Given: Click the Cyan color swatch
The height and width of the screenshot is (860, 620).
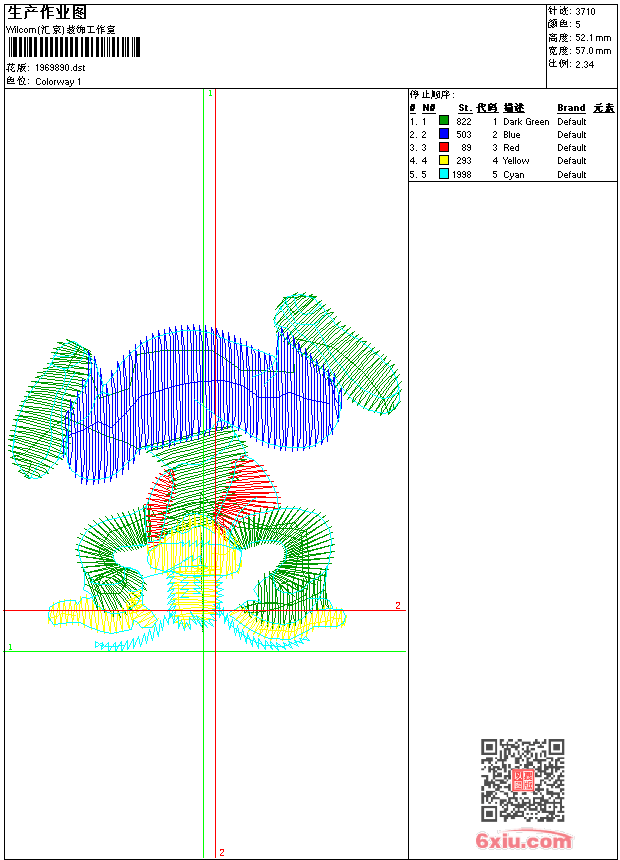Looking at the screenshot, I should (444, 173).
